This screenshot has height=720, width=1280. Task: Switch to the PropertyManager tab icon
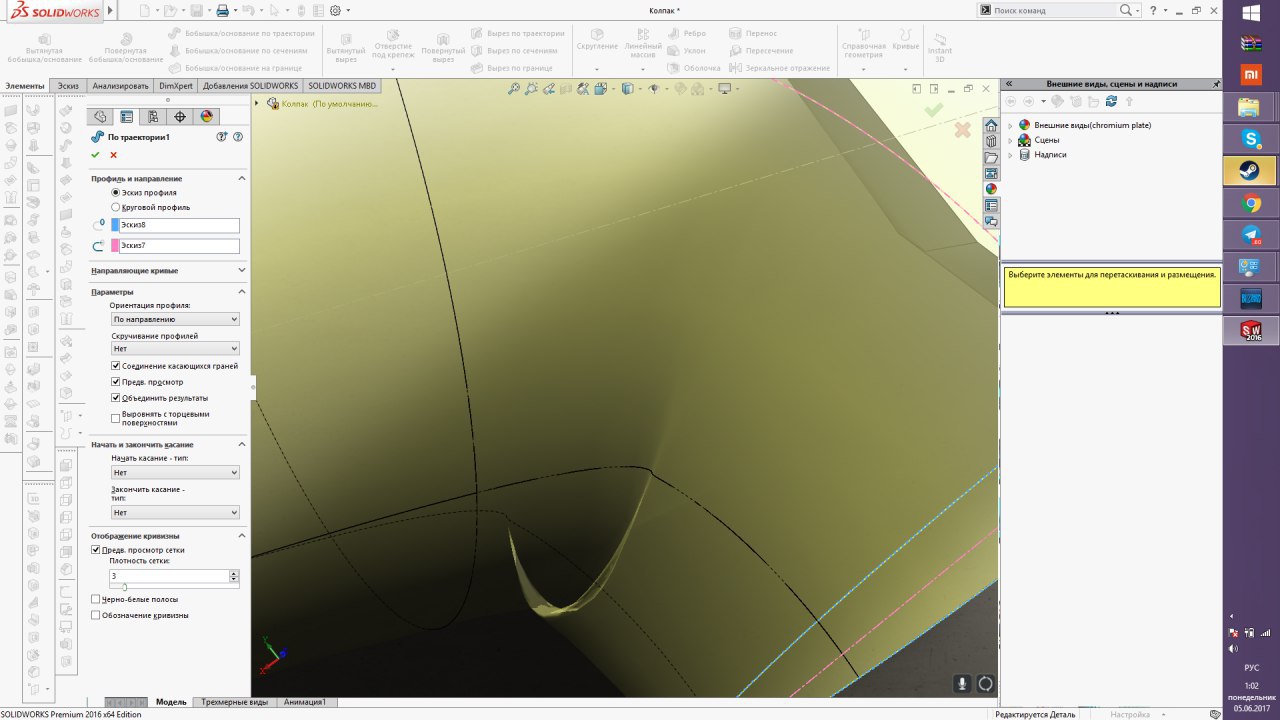click(127, 117)
